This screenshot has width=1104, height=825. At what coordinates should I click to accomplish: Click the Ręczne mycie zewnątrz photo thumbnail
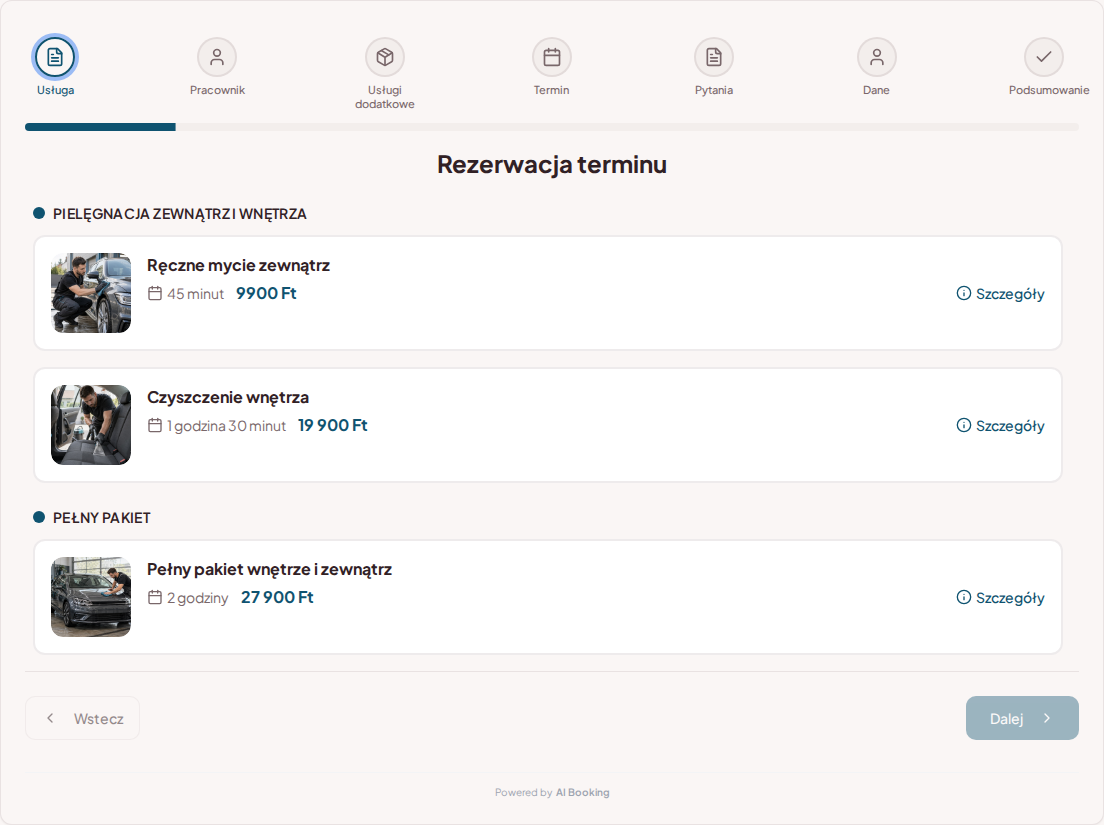click(91, 293)
